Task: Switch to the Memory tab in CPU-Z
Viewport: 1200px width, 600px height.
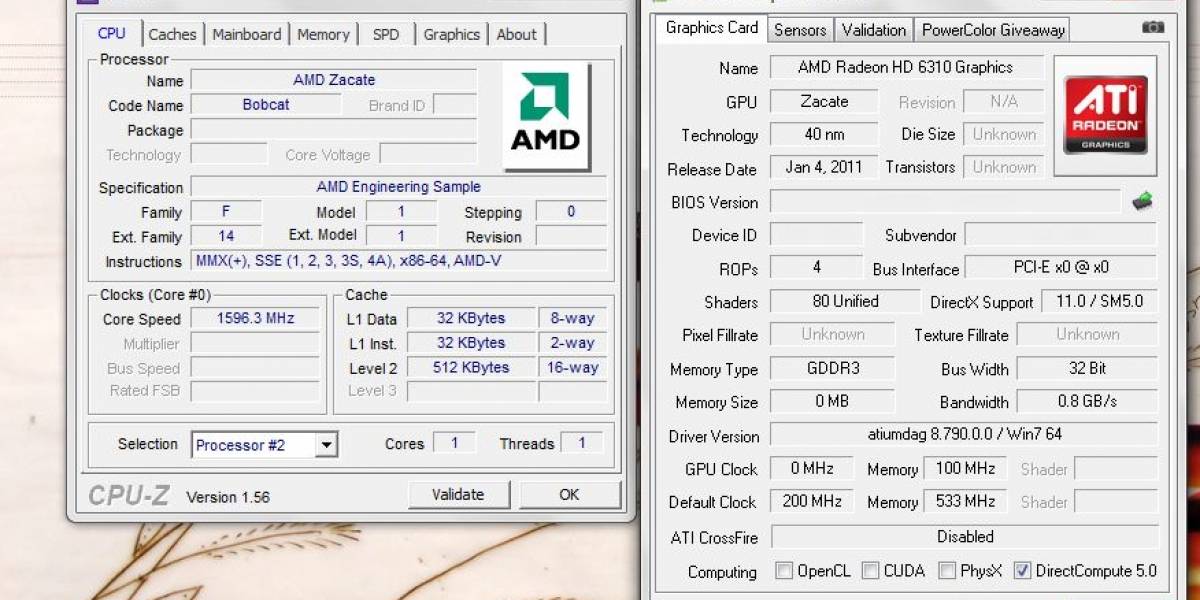Action: click(323, 34)
